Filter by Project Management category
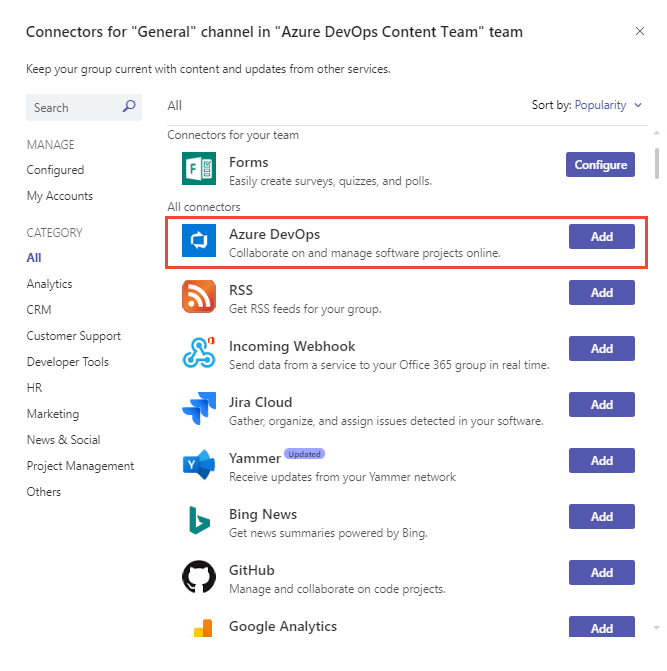The width and height of the screenshot is (667, 671). pos(80,466)
